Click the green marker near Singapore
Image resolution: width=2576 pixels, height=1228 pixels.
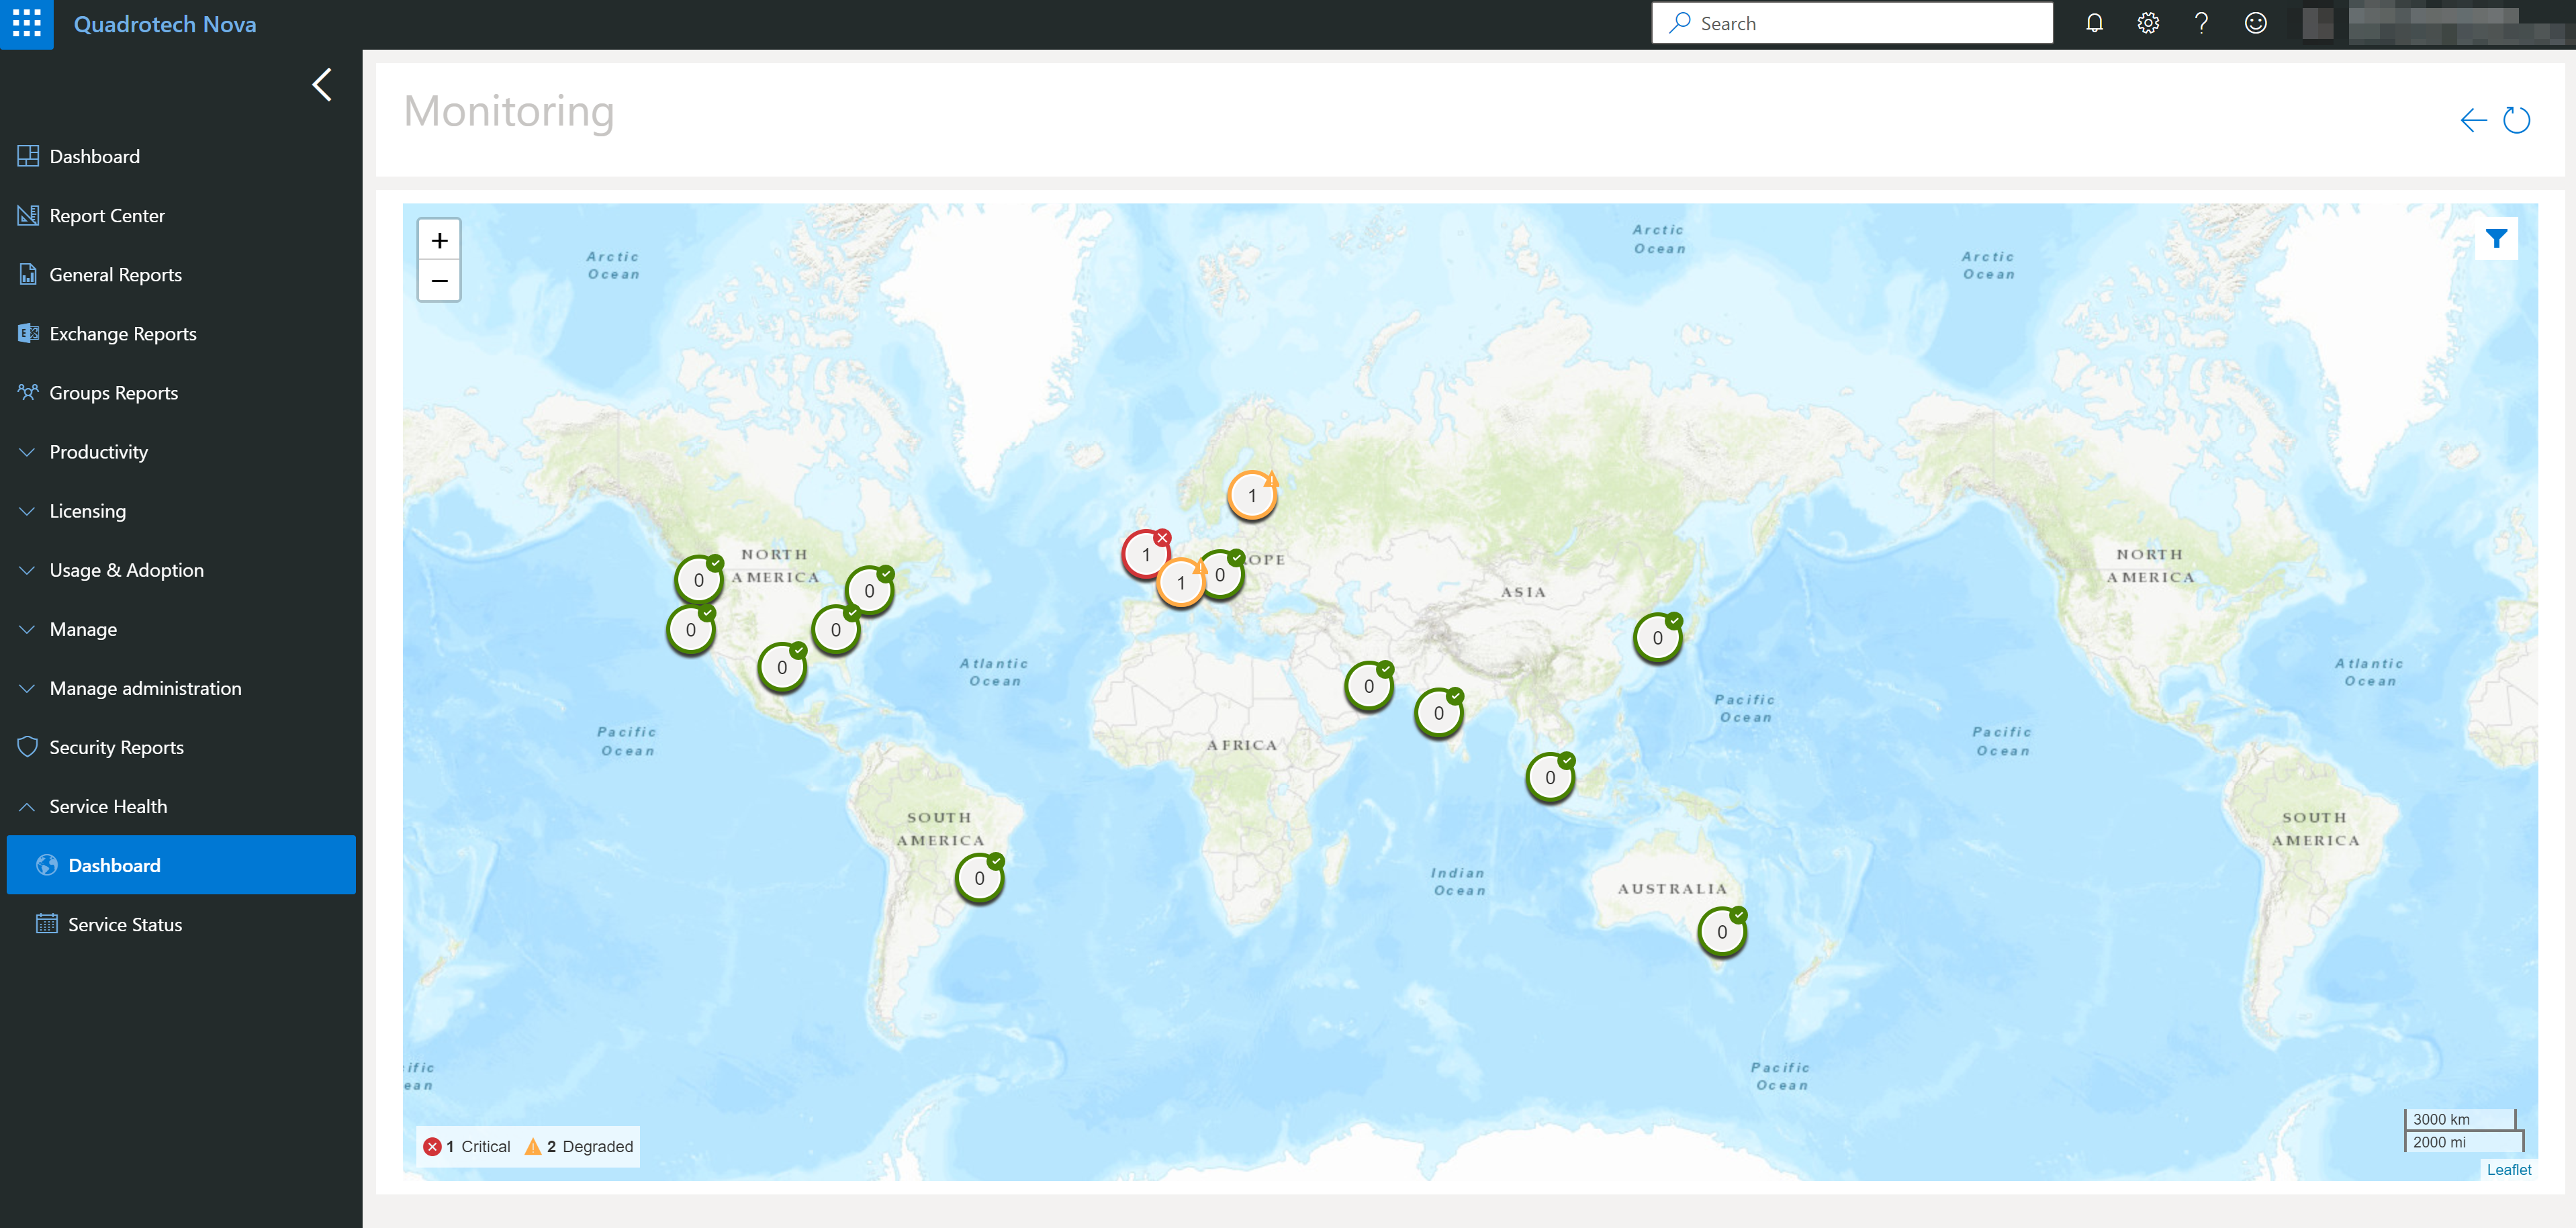1551,777
